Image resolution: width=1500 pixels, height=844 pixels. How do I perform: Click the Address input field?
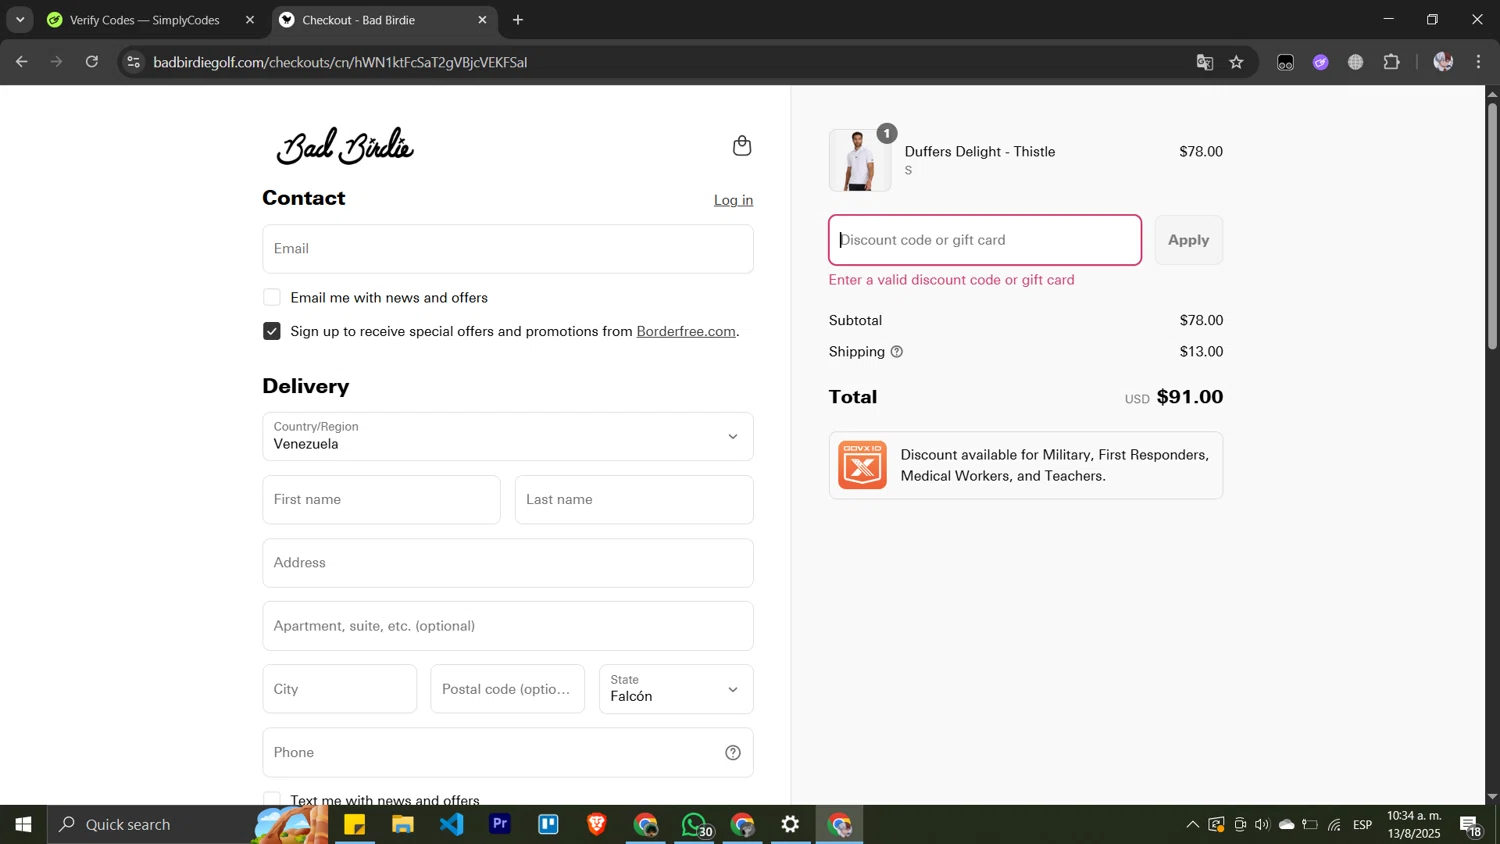coord(508,563)
